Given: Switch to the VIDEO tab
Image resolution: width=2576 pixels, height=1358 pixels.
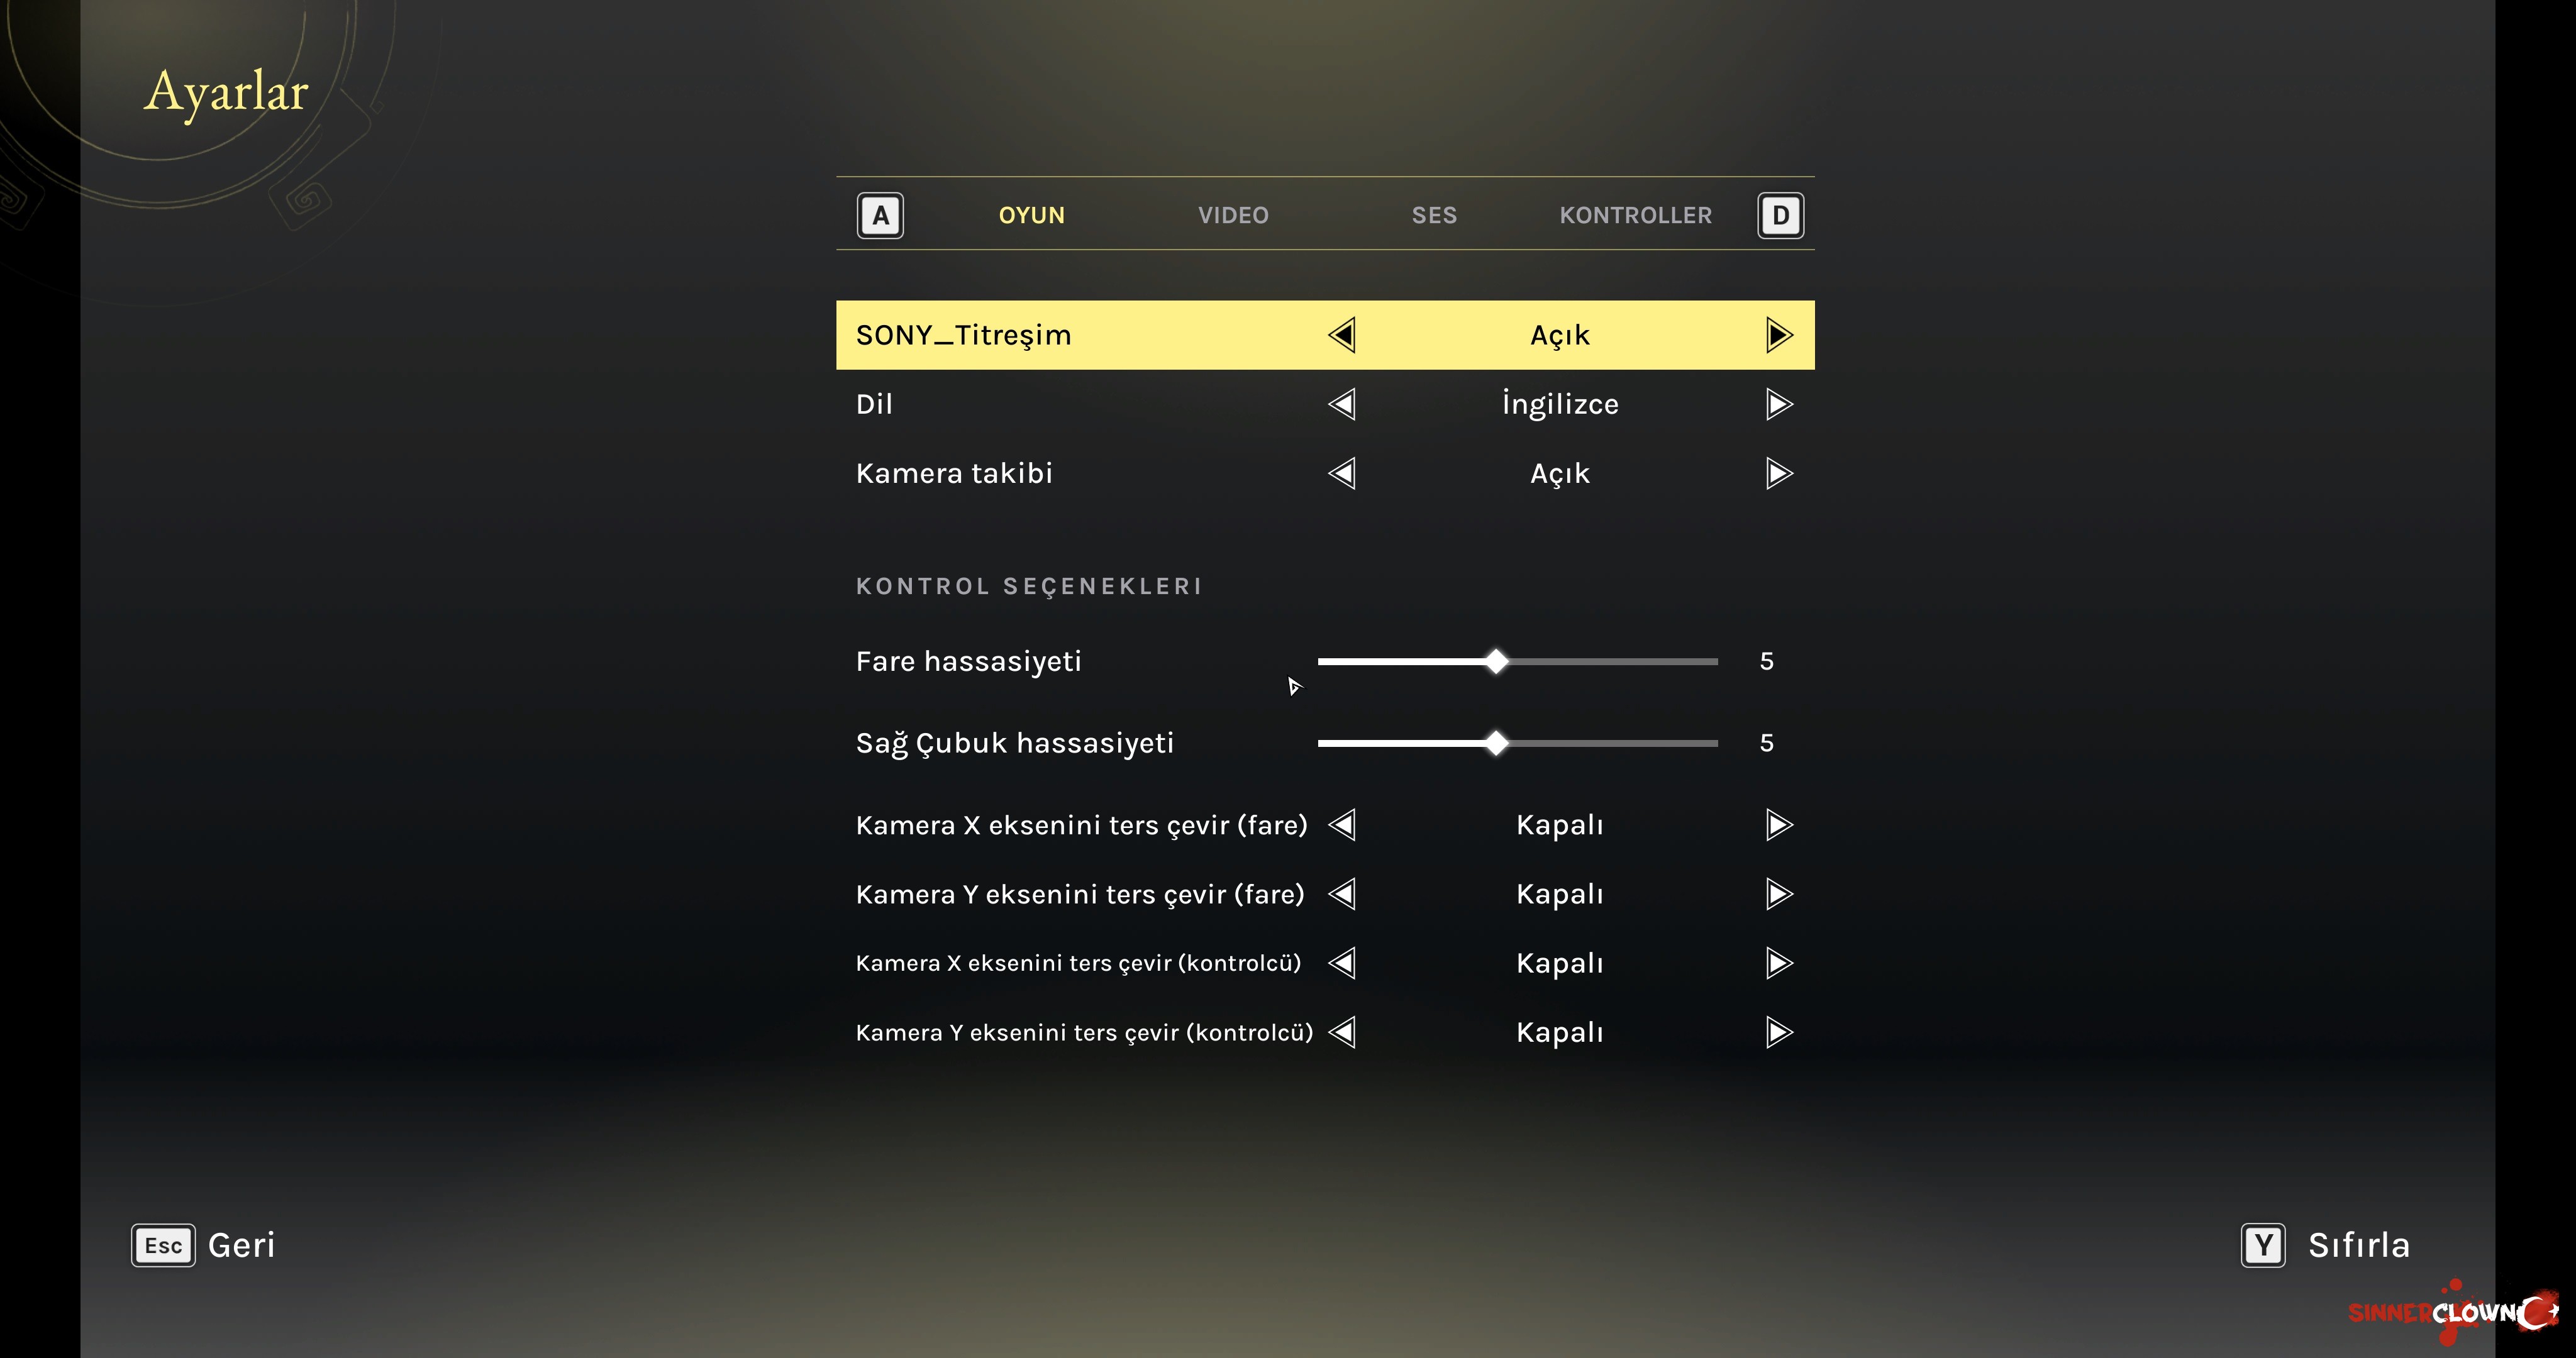Looking at the screenshot, I should [x=1233, y=215].
